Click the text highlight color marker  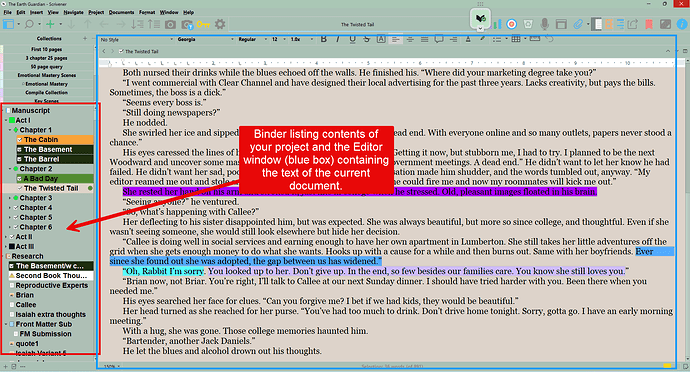click(483, 39)
